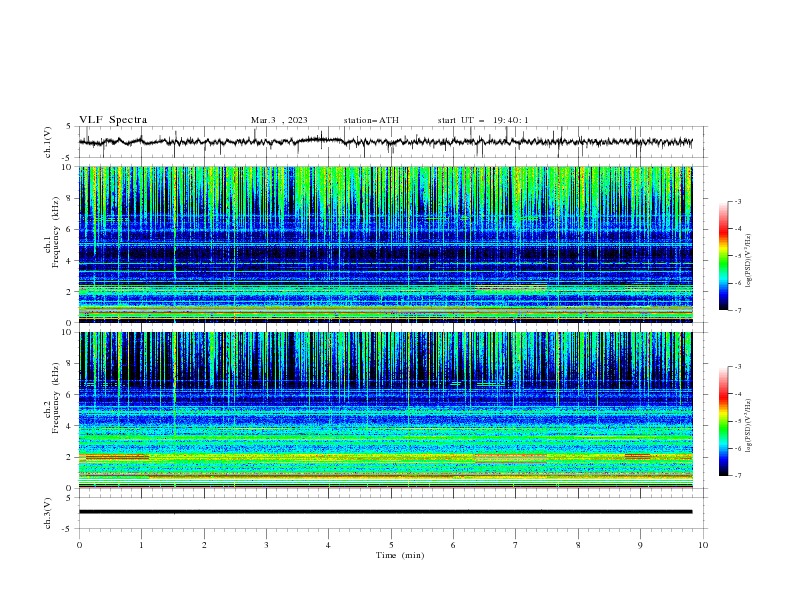The image size is (792, 612).
Task: Click the '-3' tick on upper colorbar
Action: (x=738, y=201)
